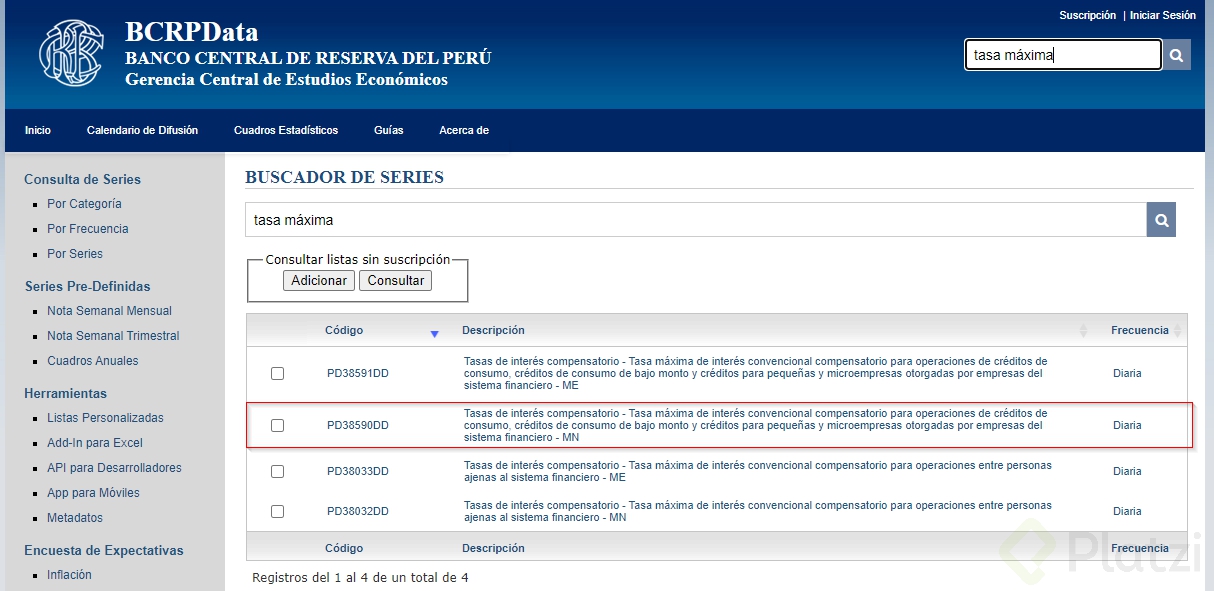This screenshot has width=1214, height=591.
Task: Select the checkbox for the highlighted PD38590DD row
Action: tap(277, 424)
